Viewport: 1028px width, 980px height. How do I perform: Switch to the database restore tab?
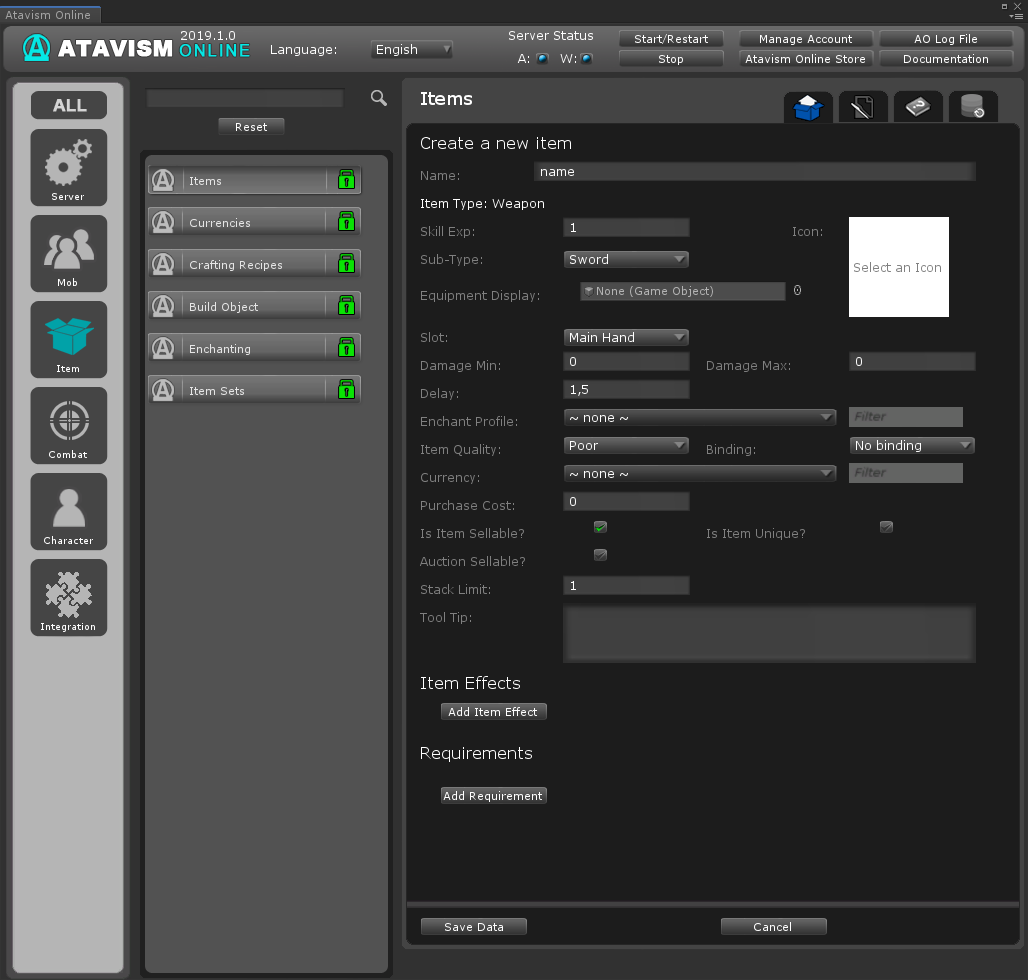pos(972,107)
